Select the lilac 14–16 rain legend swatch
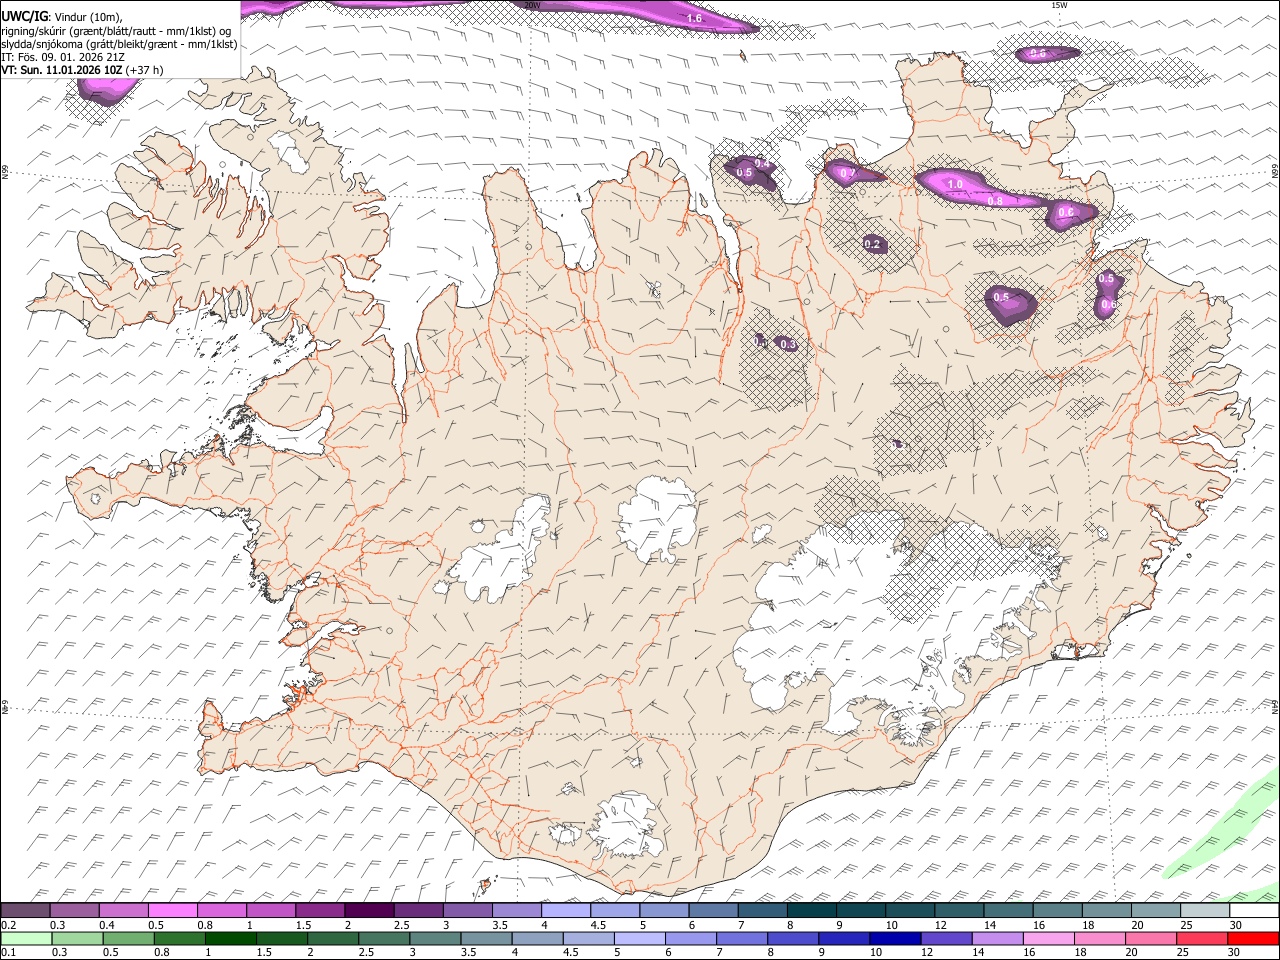 coord(998,938)
